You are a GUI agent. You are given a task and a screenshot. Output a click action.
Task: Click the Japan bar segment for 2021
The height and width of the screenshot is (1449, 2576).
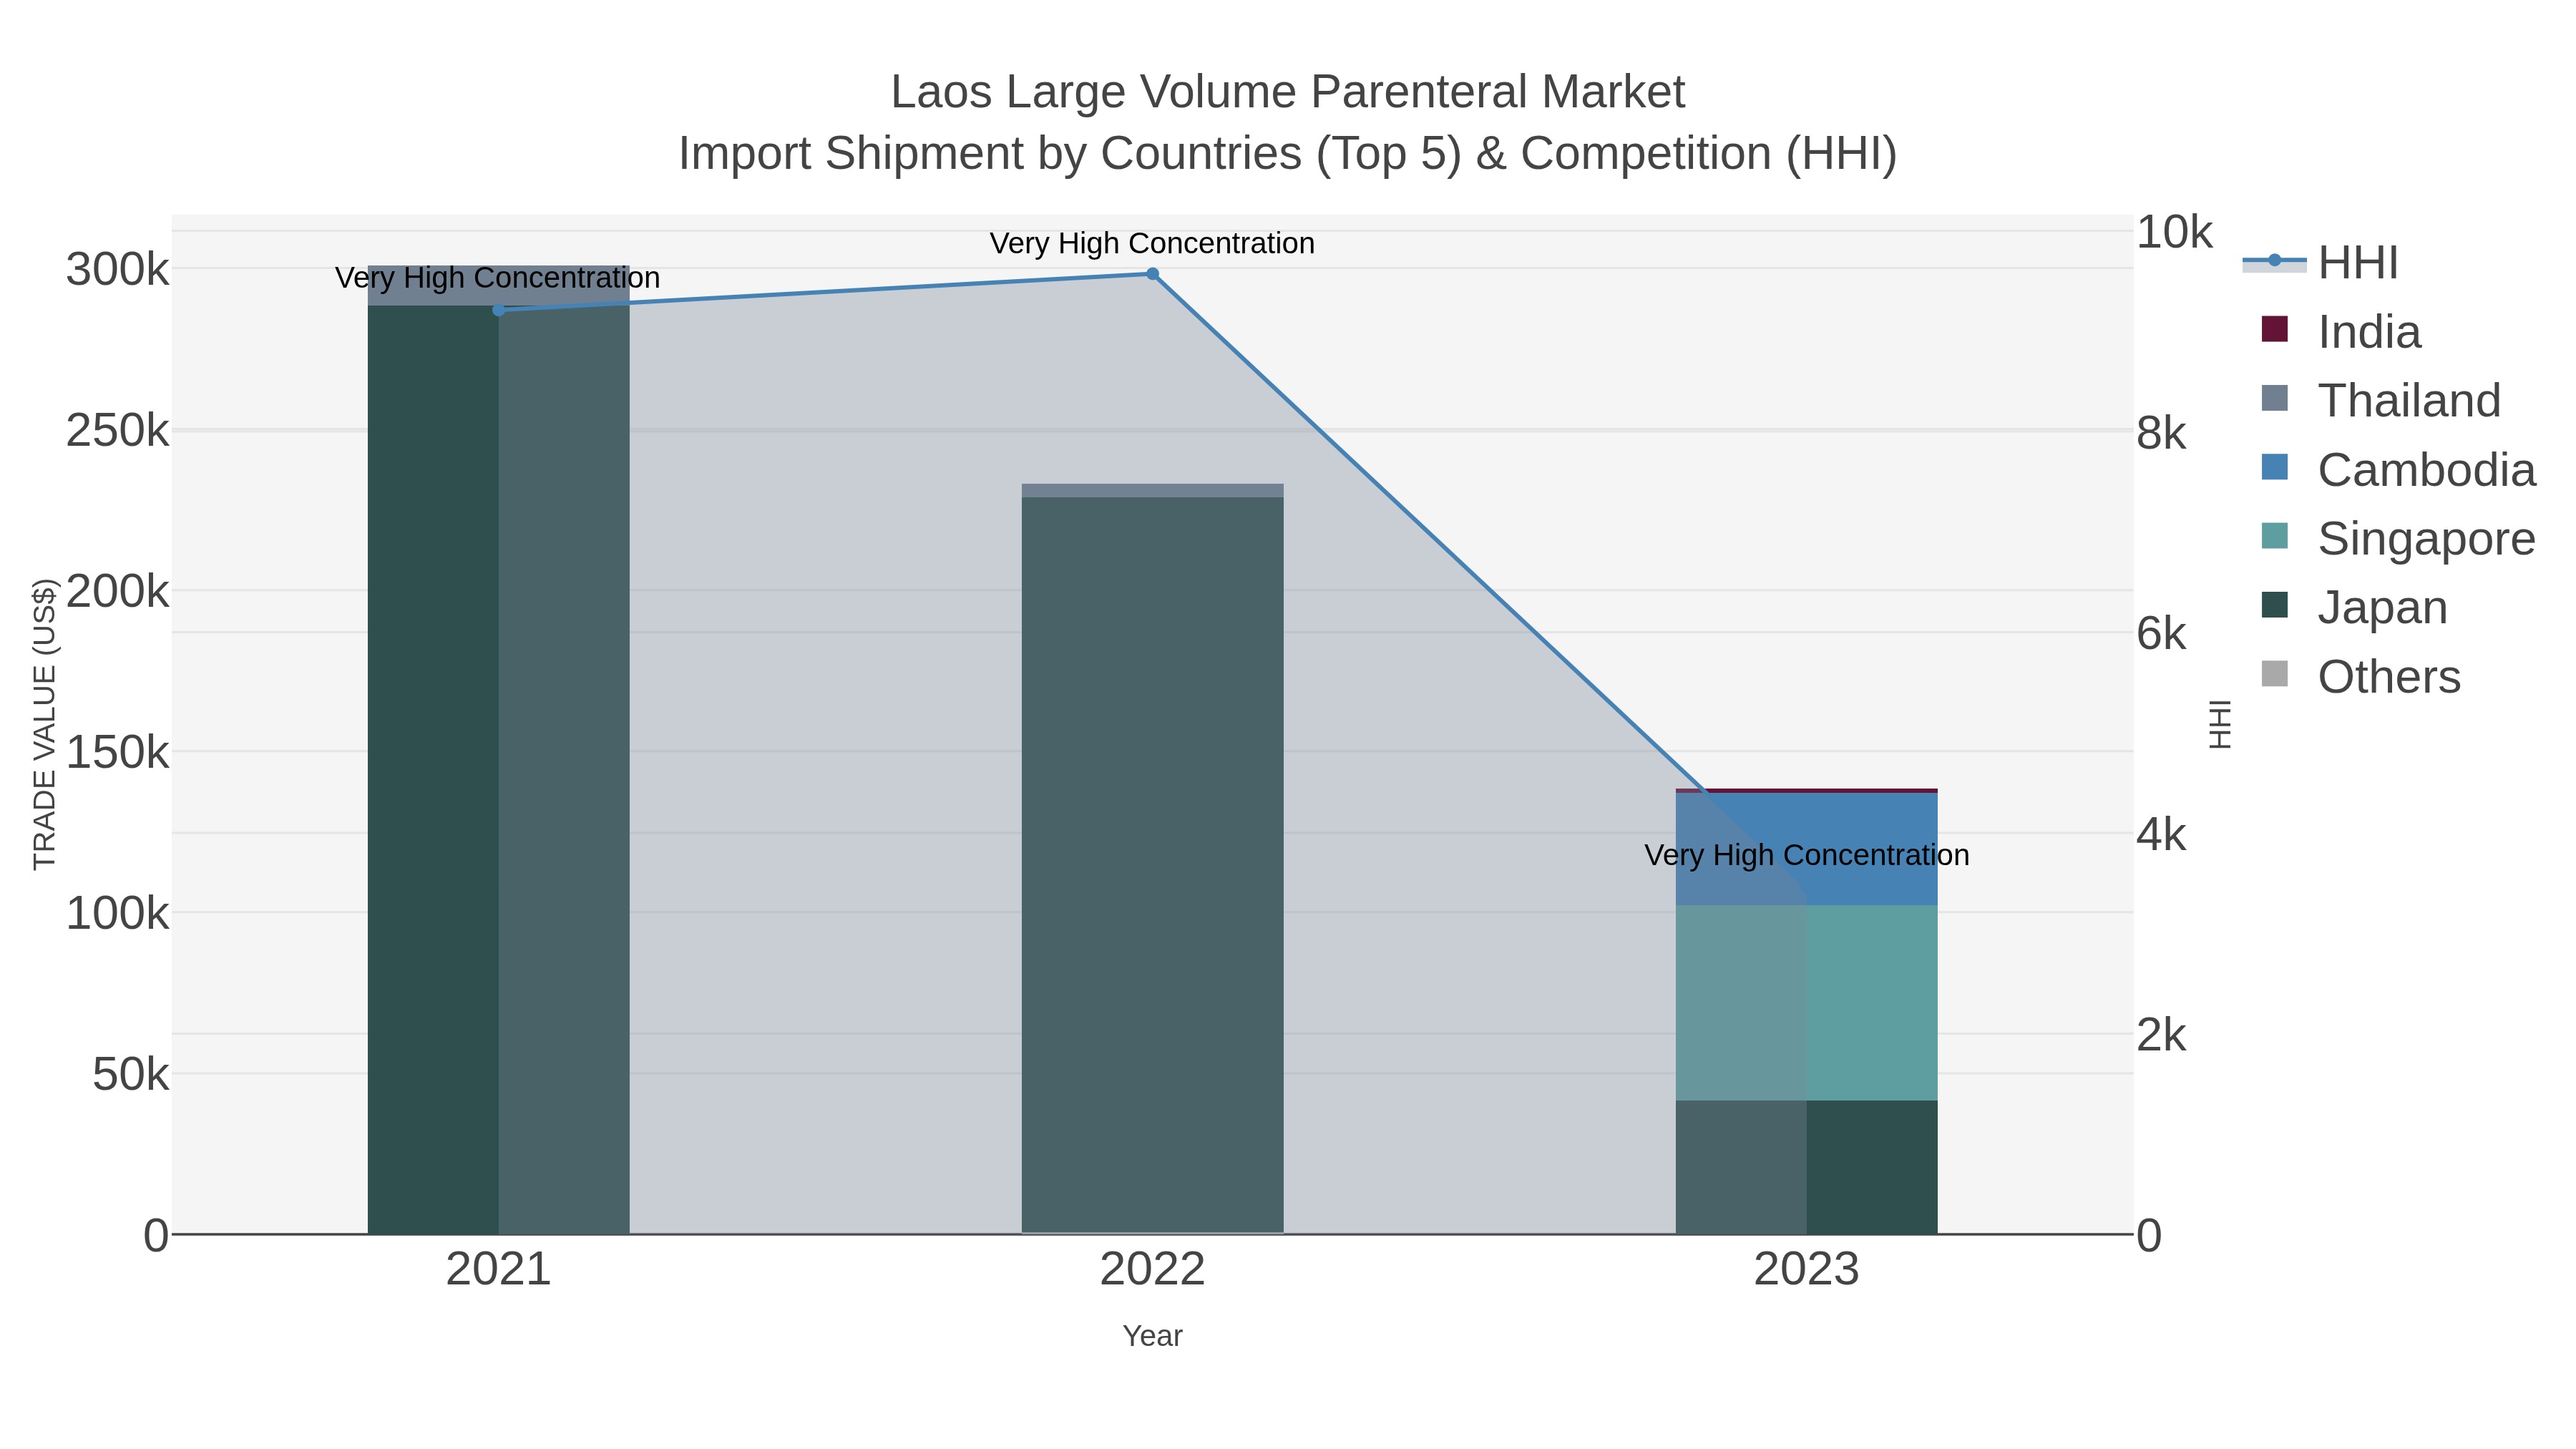499,770
